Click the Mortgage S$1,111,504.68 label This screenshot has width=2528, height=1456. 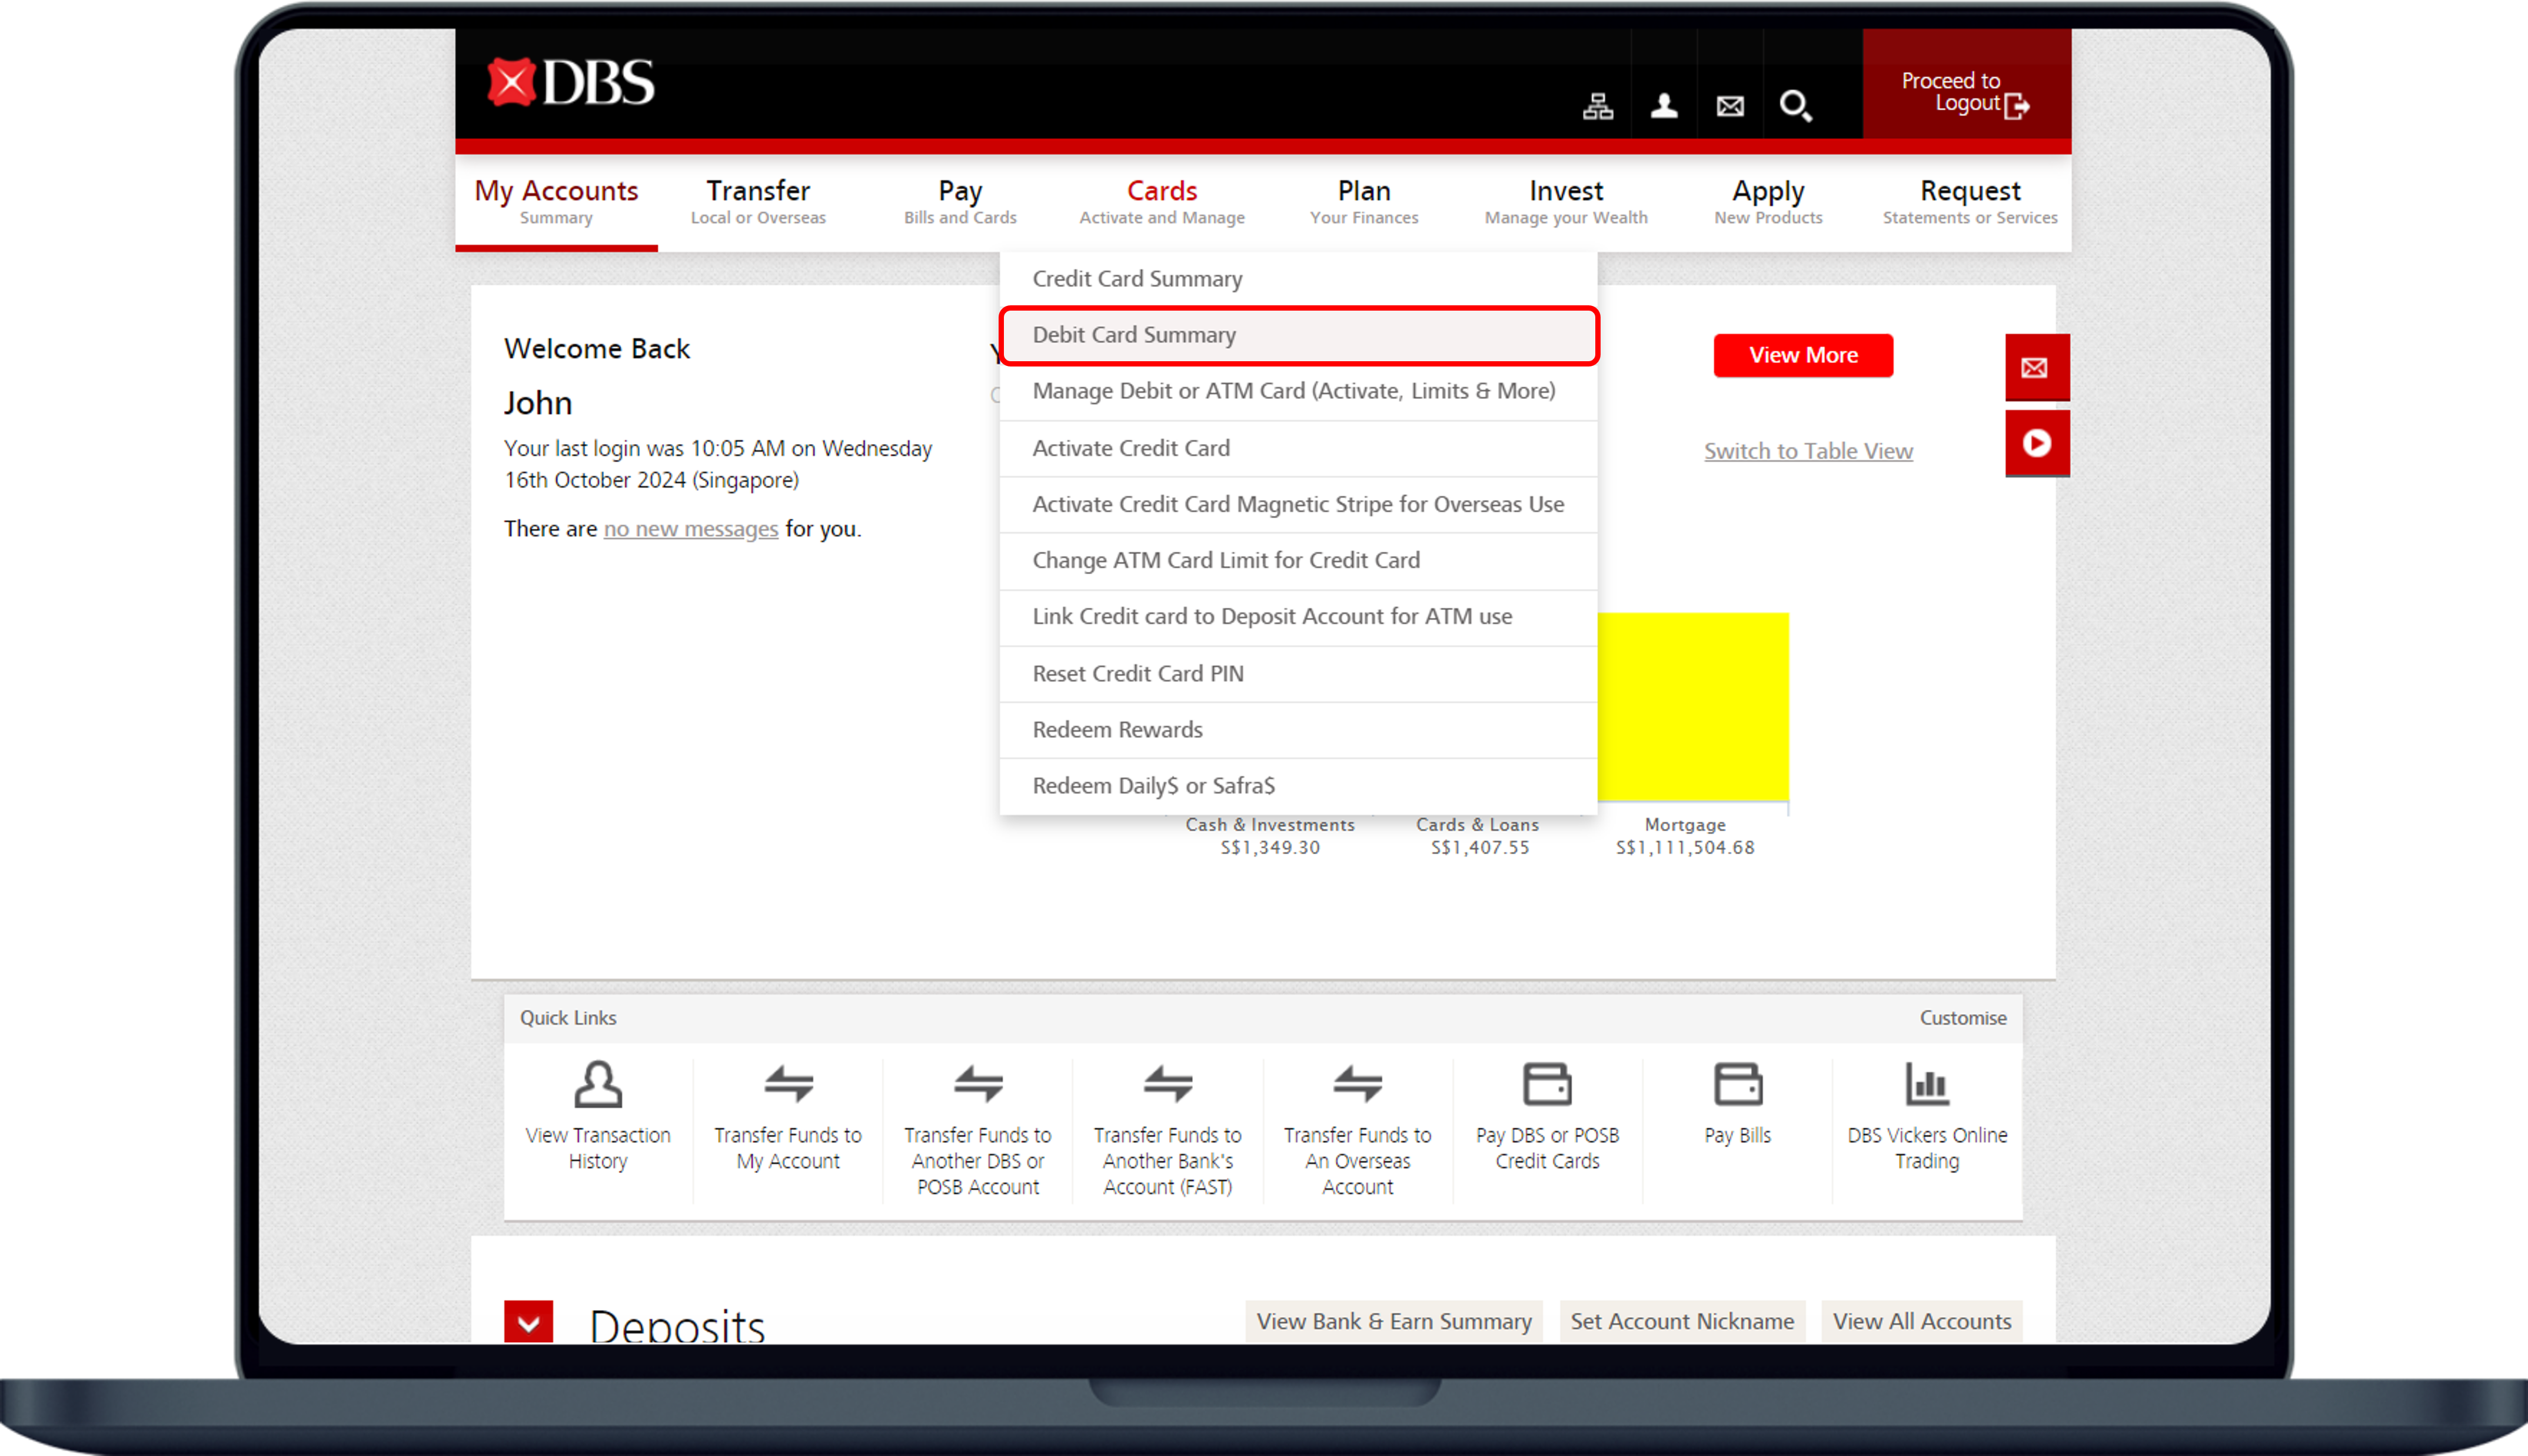1685,836
